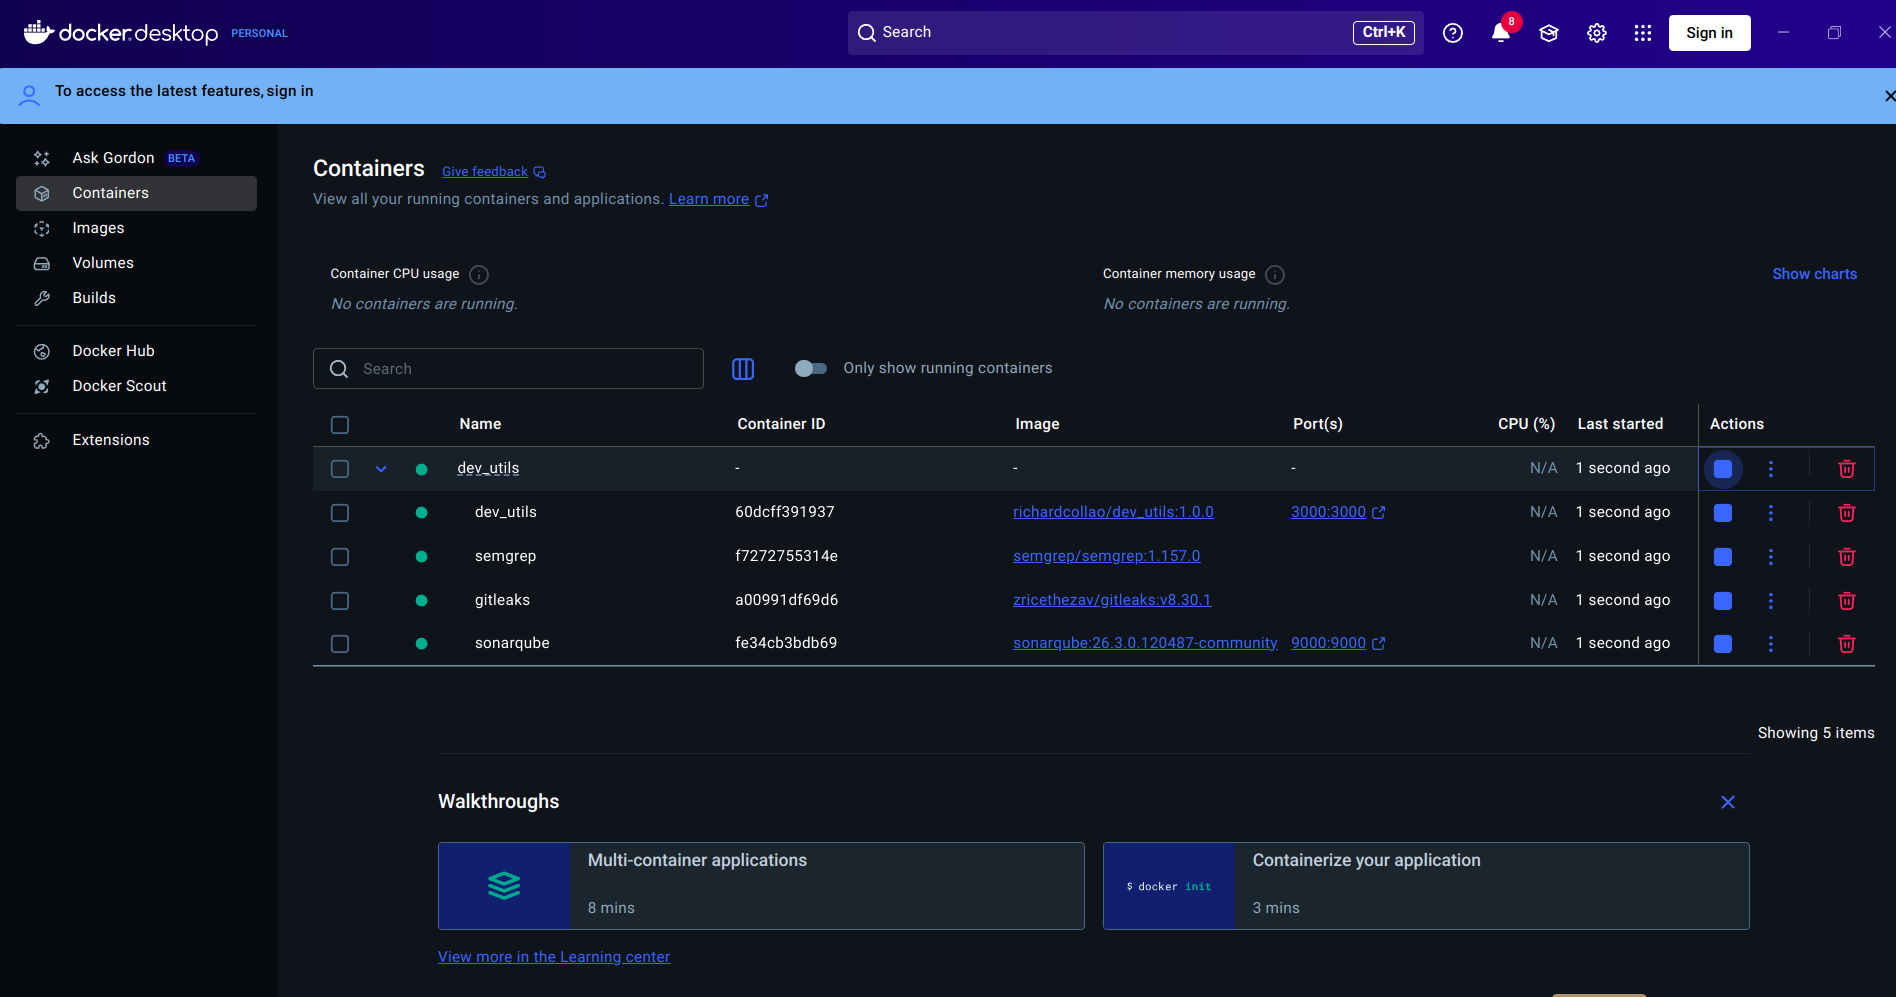Dismiss the sign-in banner
This screenshot has width=1896, height=997.
point(1889,96)
